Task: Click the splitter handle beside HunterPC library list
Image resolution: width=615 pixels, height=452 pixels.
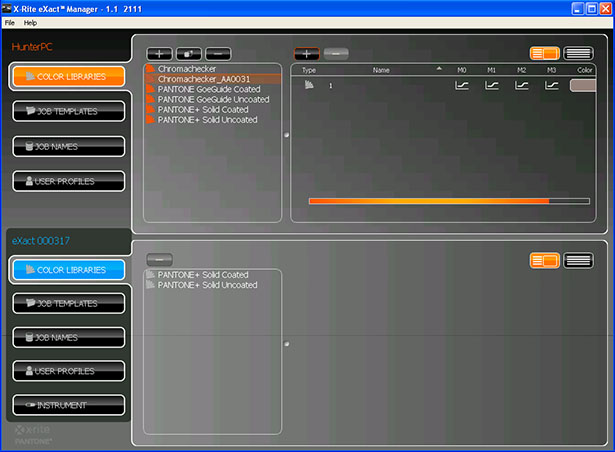Action: coord(286,135)
